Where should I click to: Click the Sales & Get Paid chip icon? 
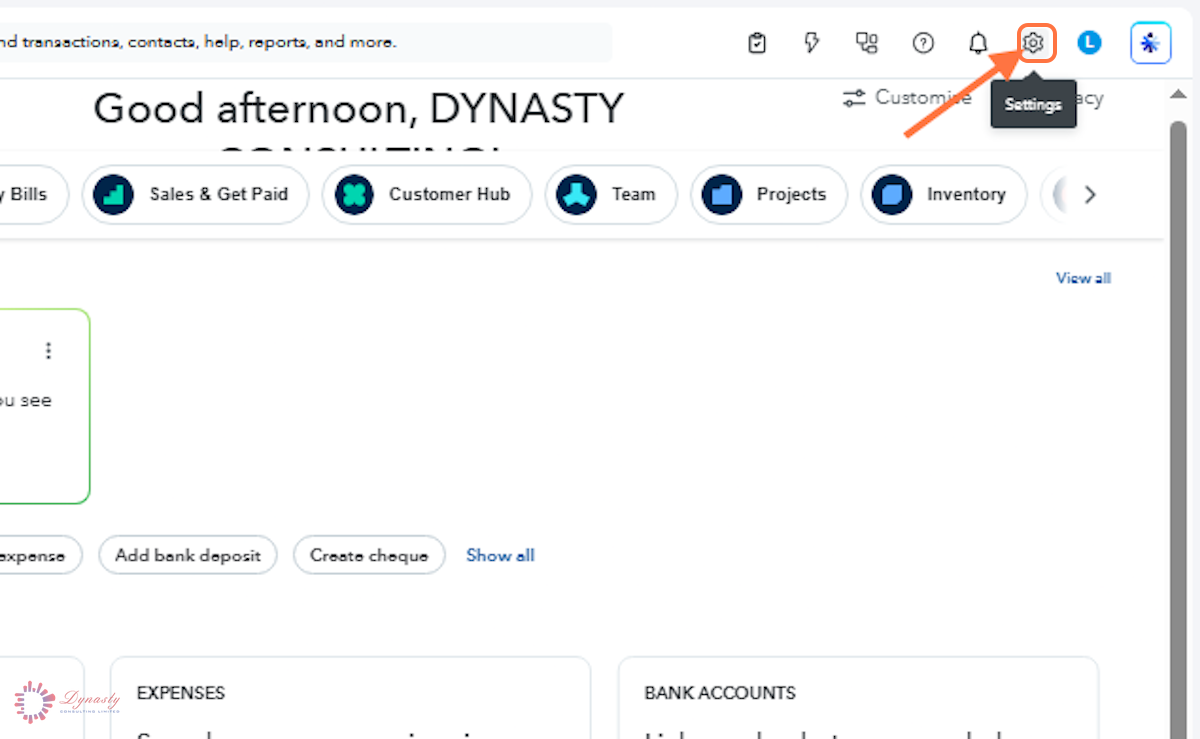[x=113, y=194]
